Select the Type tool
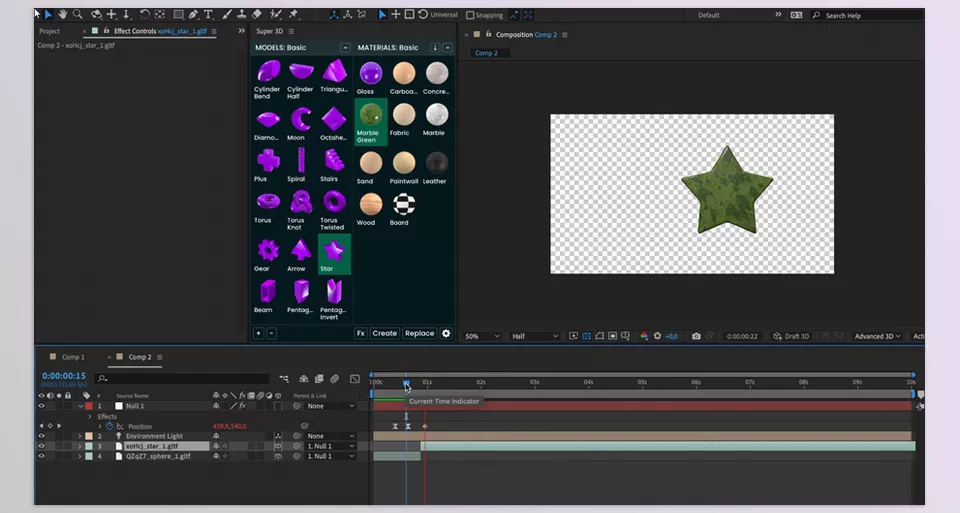This screenshot has height=513, width=960. (208, 14)
